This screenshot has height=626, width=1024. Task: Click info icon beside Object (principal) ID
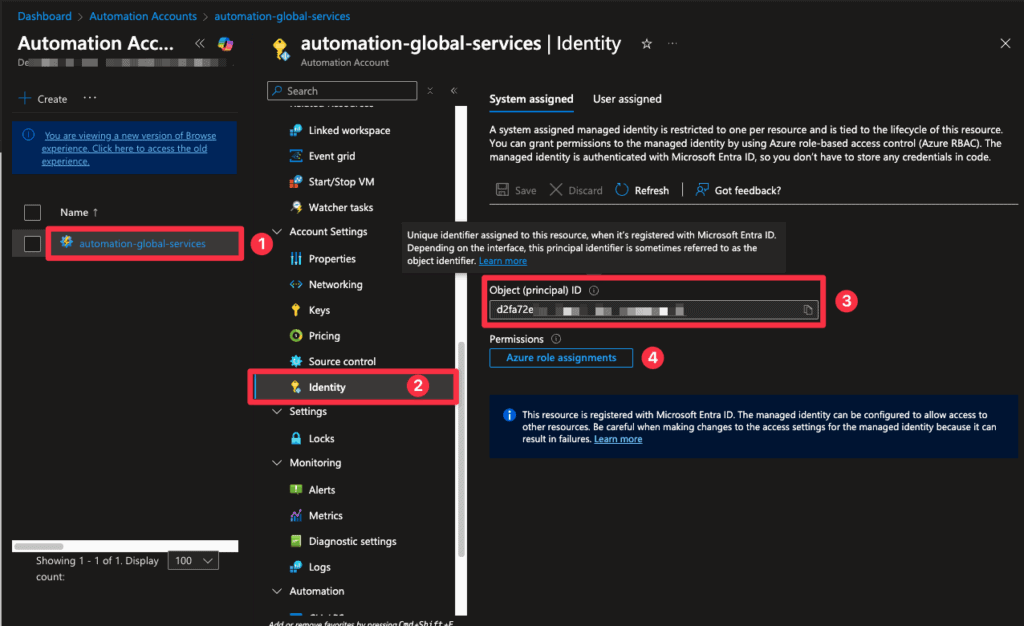tap(594, 290)
